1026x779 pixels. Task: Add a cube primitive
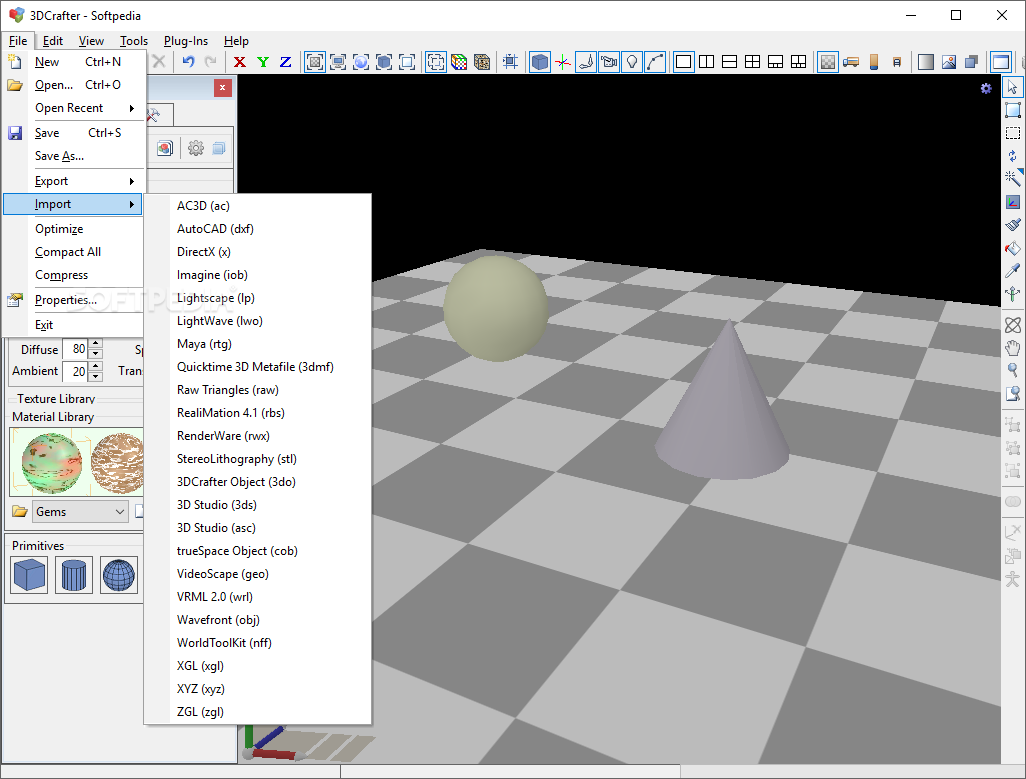29,575
